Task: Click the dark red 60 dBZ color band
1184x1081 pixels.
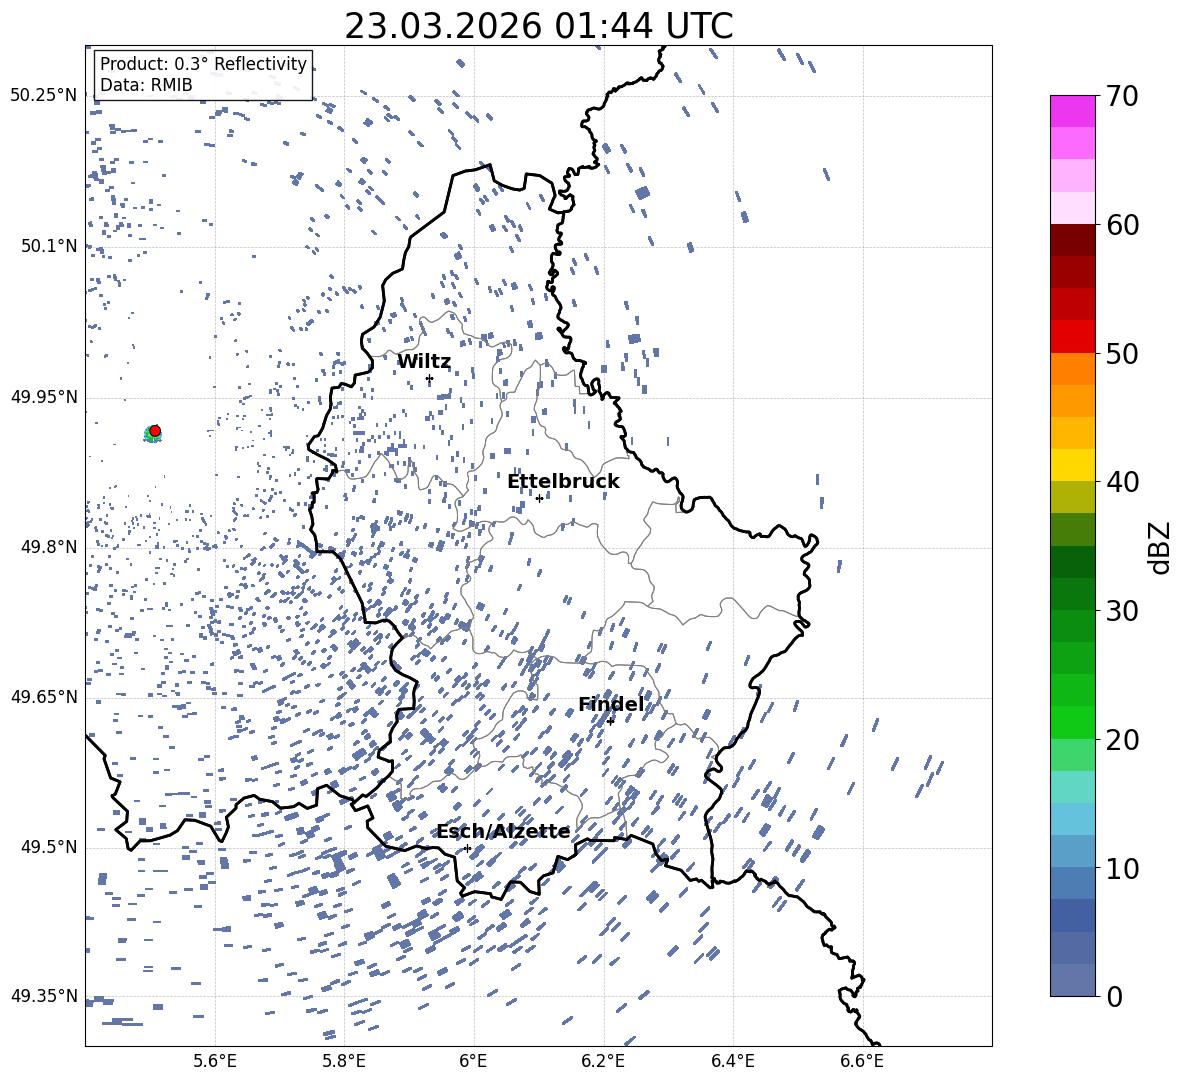Action: pos(1072,240)
